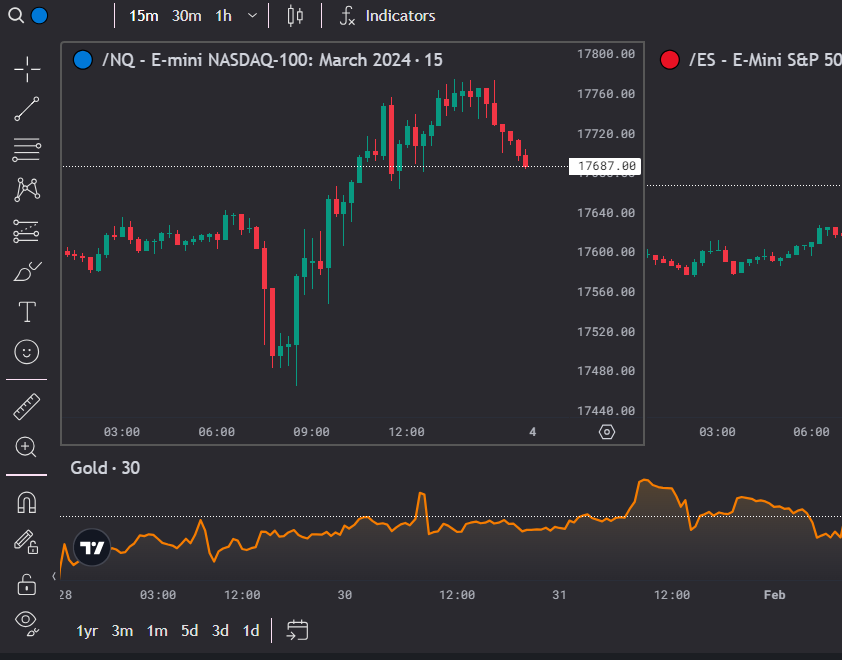
Task: Select the crosshair cursor tool
Action: [27, 69]
